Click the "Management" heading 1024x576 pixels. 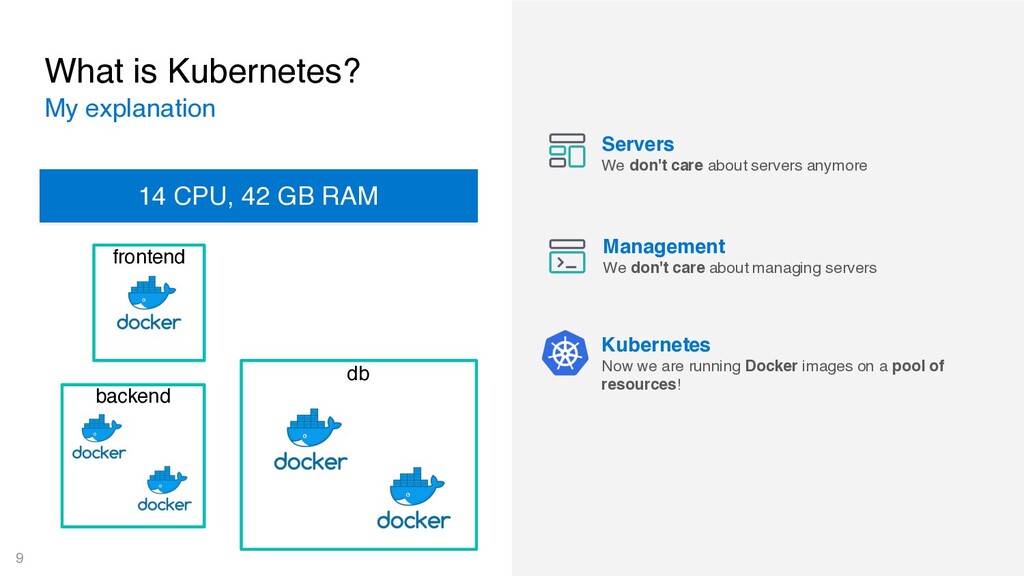(x=664, y=246)
